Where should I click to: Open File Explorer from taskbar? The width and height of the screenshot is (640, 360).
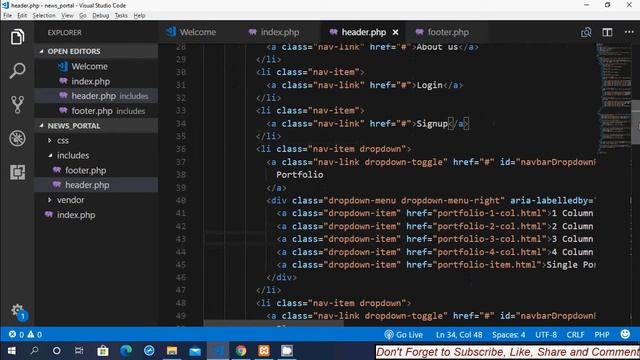pyautogui.click(x=172, y=351)
